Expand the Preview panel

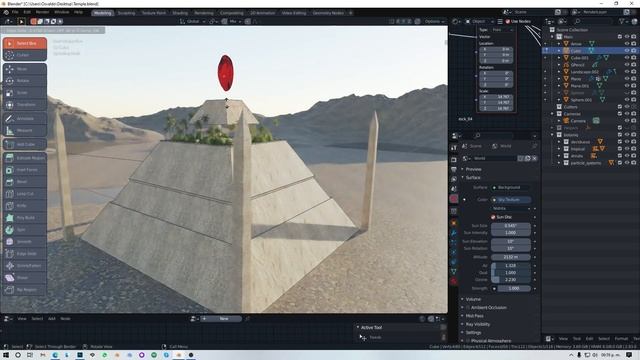pos(473,169)
